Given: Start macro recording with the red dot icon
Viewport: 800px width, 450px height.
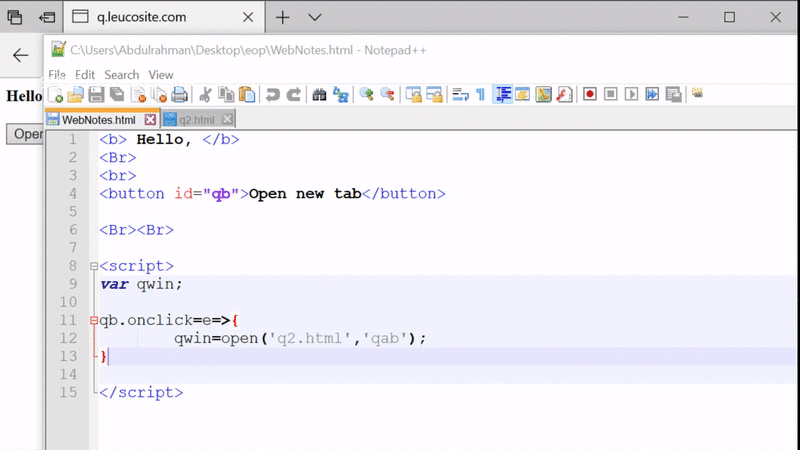Looking at the screenshot, I should tap(590, 95).
